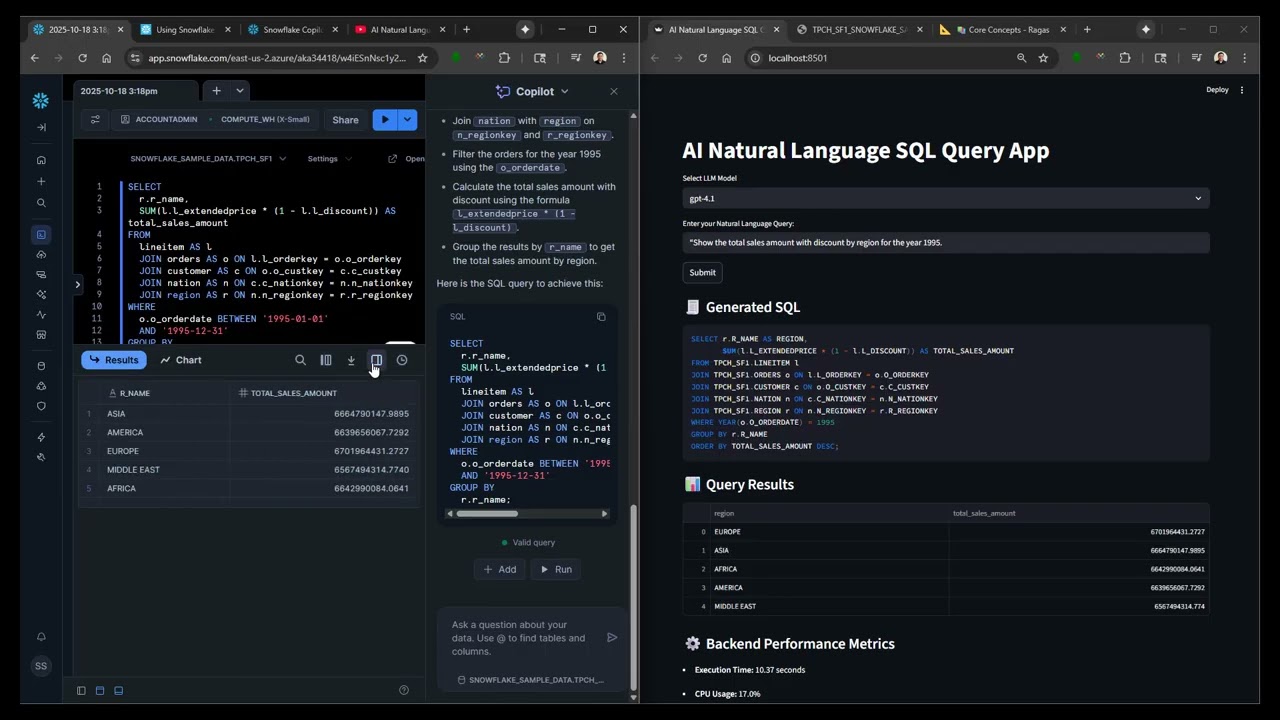Open the ACCOUNTADMIN role and warehouse selector
The height and width of the screenshot is (720, 1280).
(214, 119)
